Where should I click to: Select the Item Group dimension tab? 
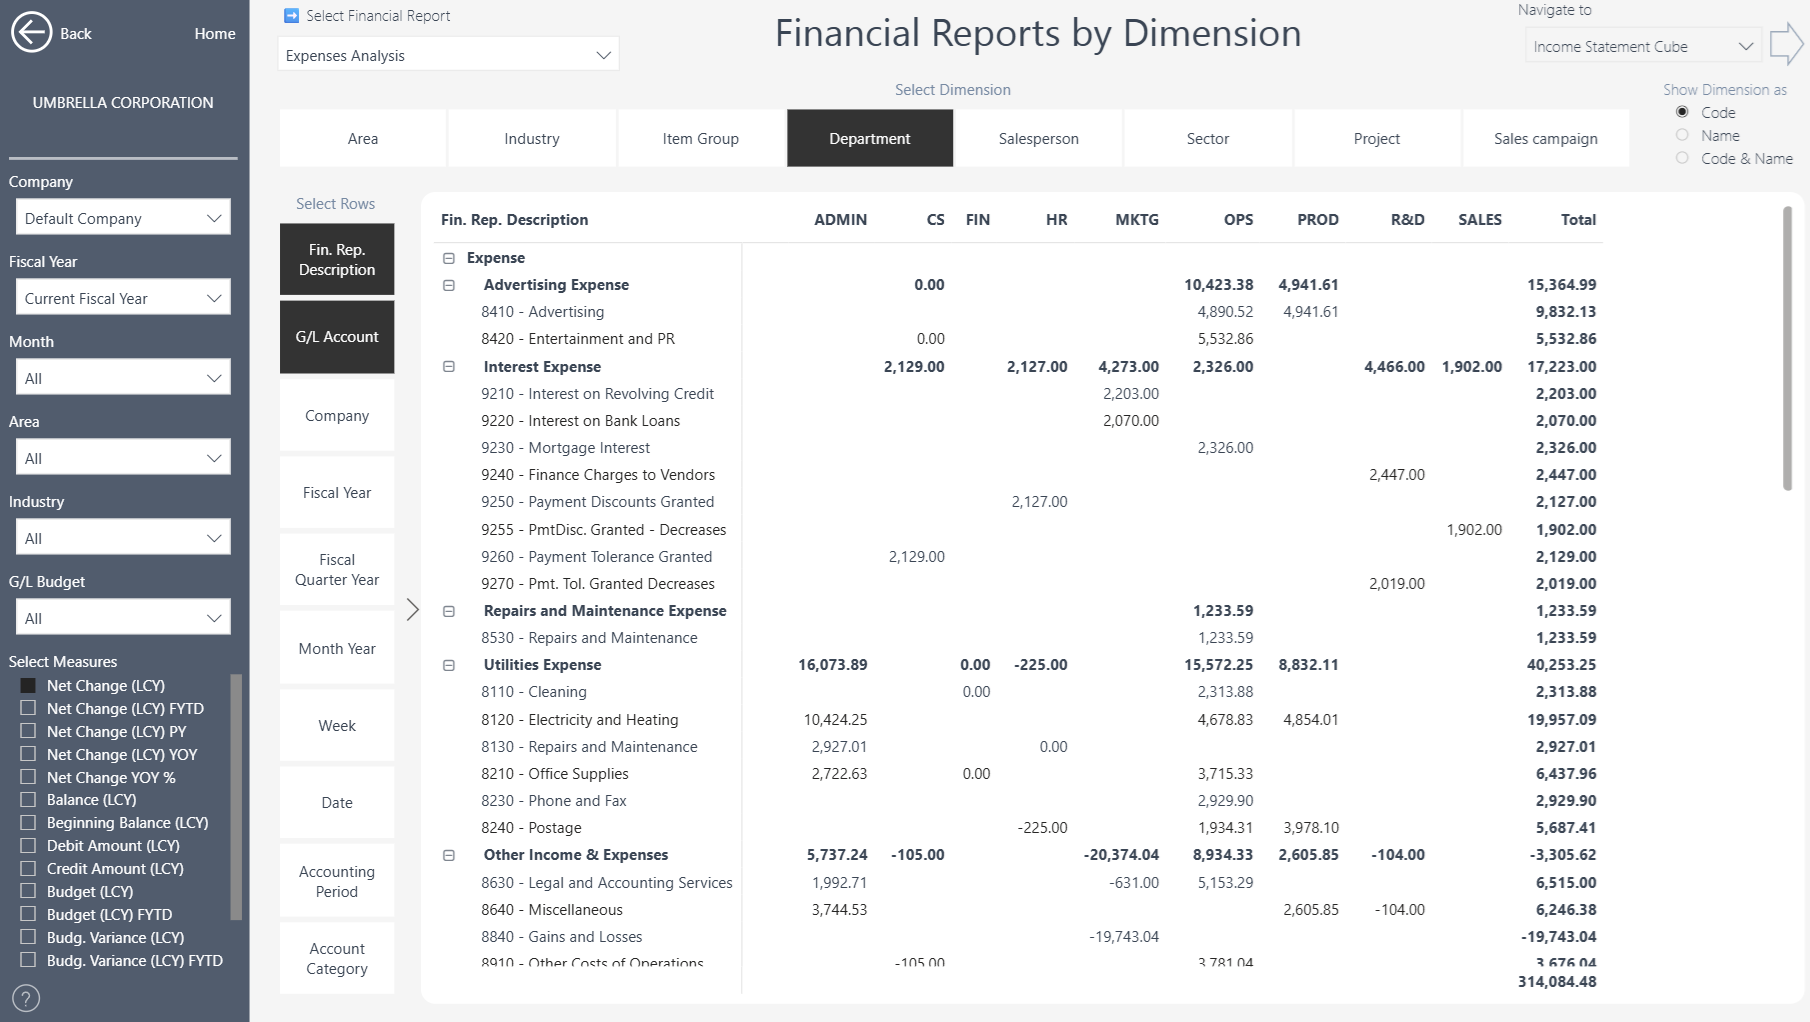(x=700, y=138)
